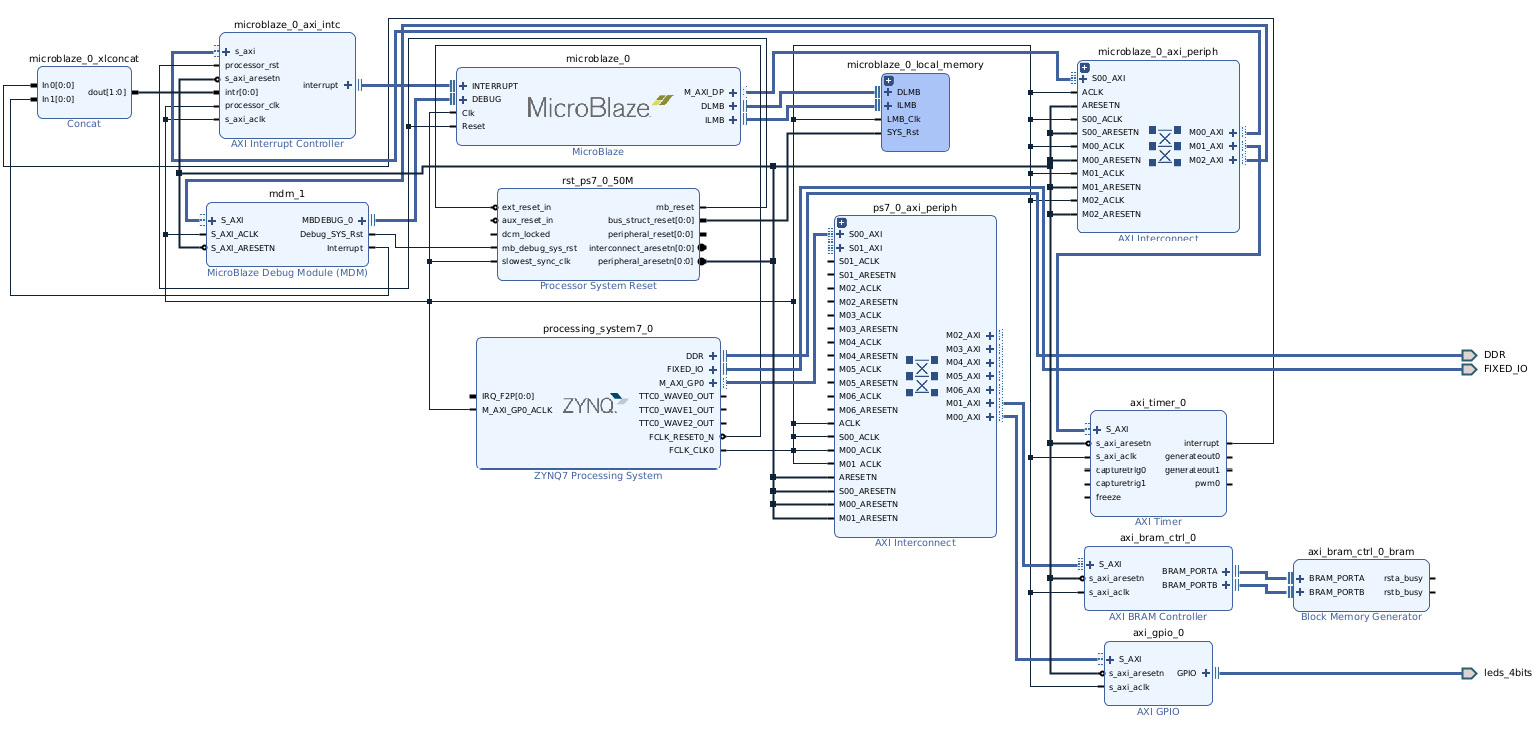Expand INTERRUPT interface pin on microblaze_0
This screenshot has width=1534, height=734.
(463, 86)
